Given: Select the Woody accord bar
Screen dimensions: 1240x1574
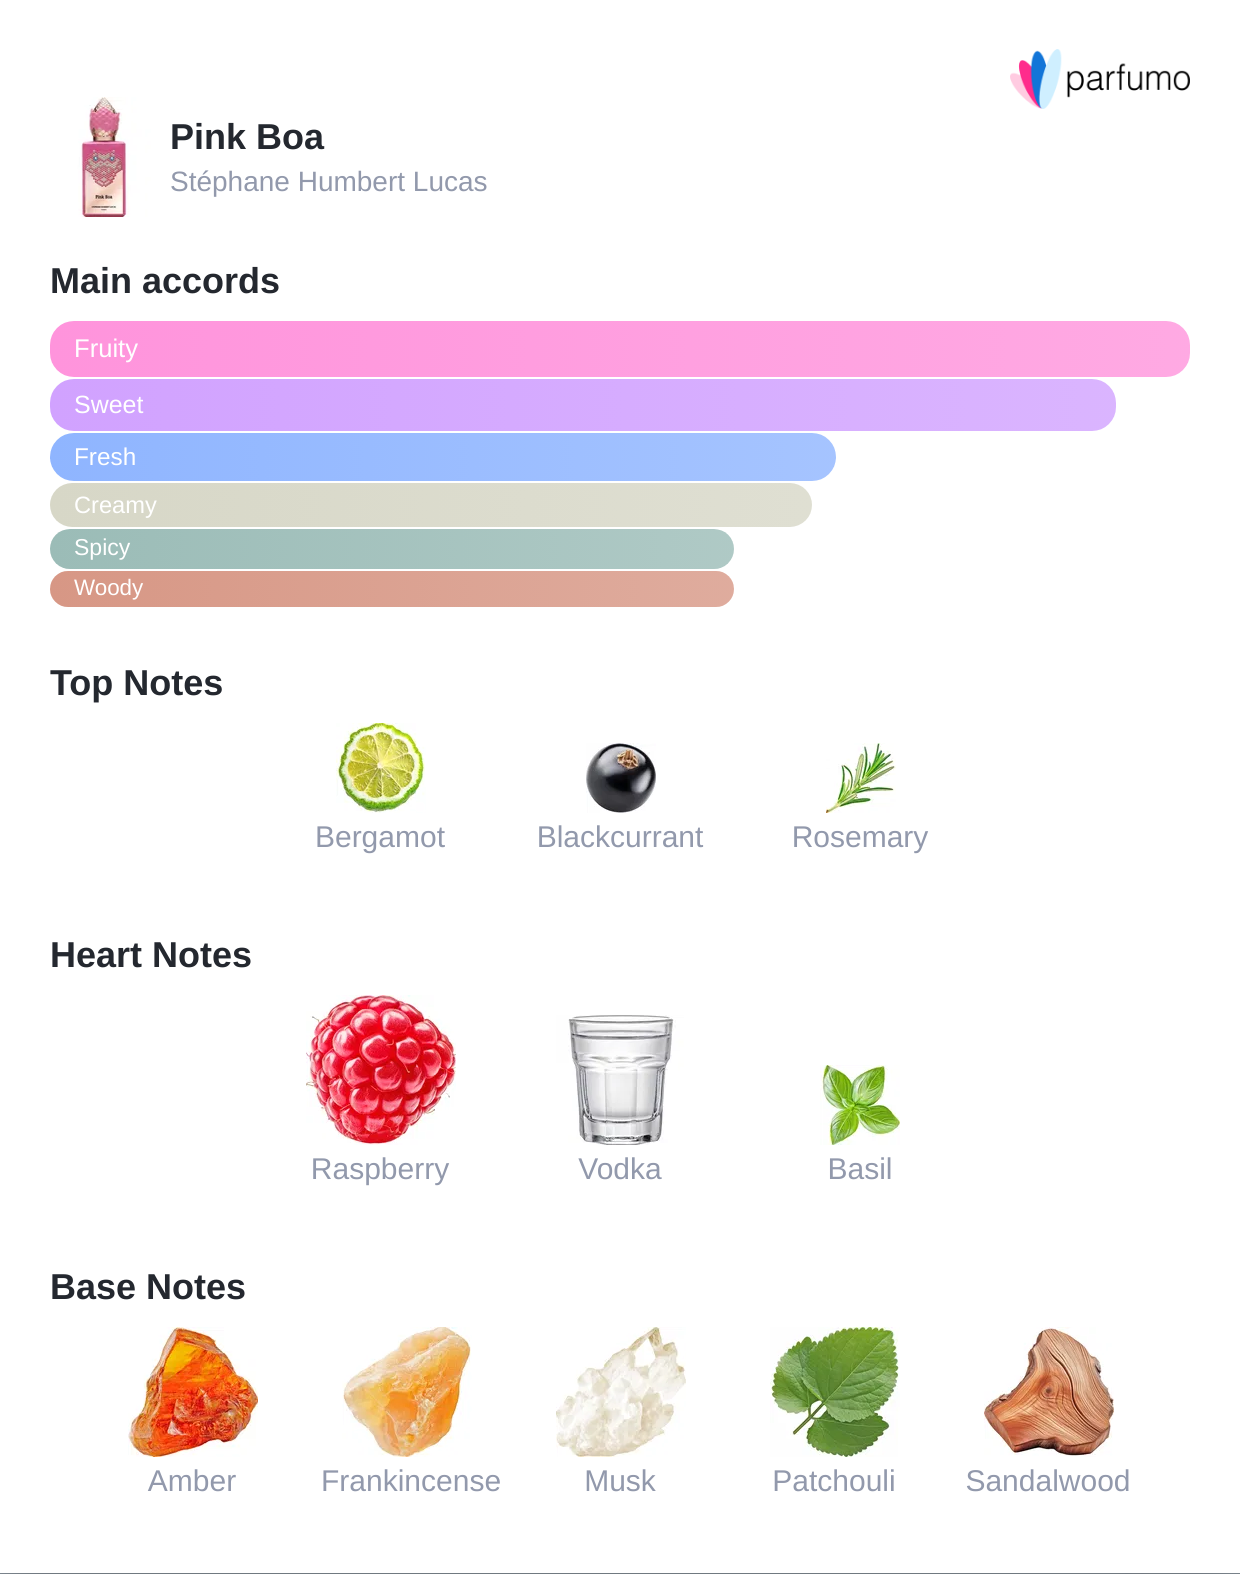Looking at the screenshot, I should (x=392, y=588).
